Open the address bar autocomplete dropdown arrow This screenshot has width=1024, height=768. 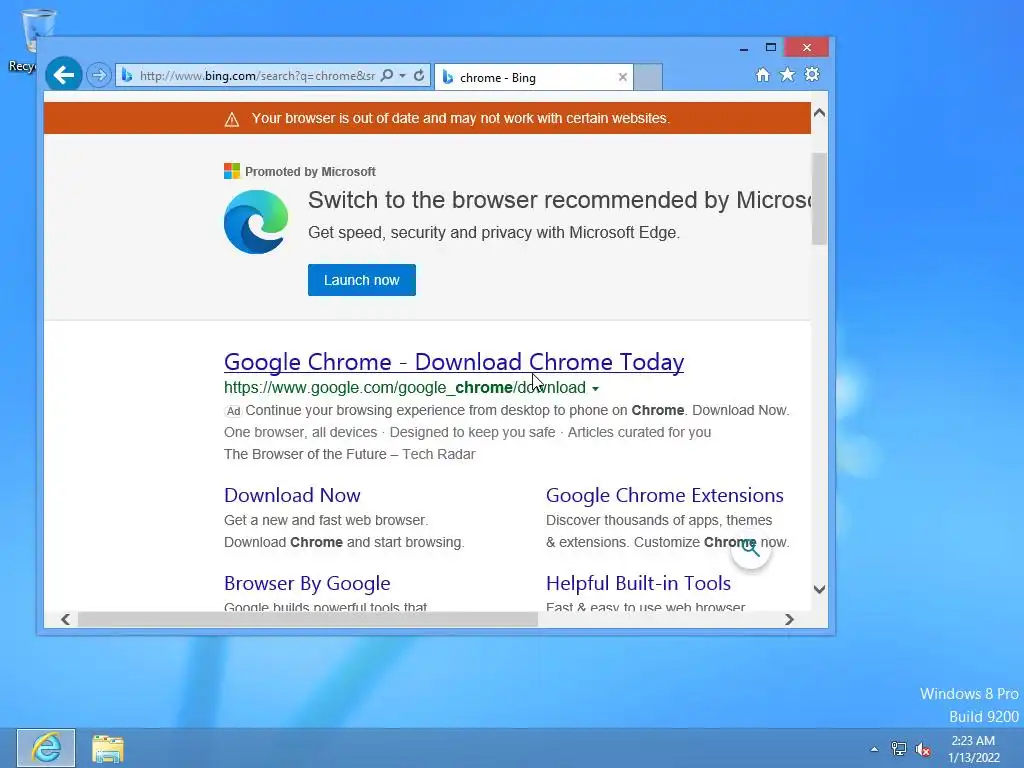[x=402, y=76]
